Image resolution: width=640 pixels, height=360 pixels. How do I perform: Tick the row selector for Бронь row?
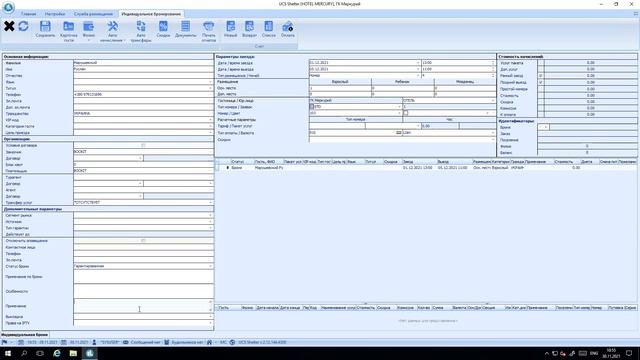217,168
